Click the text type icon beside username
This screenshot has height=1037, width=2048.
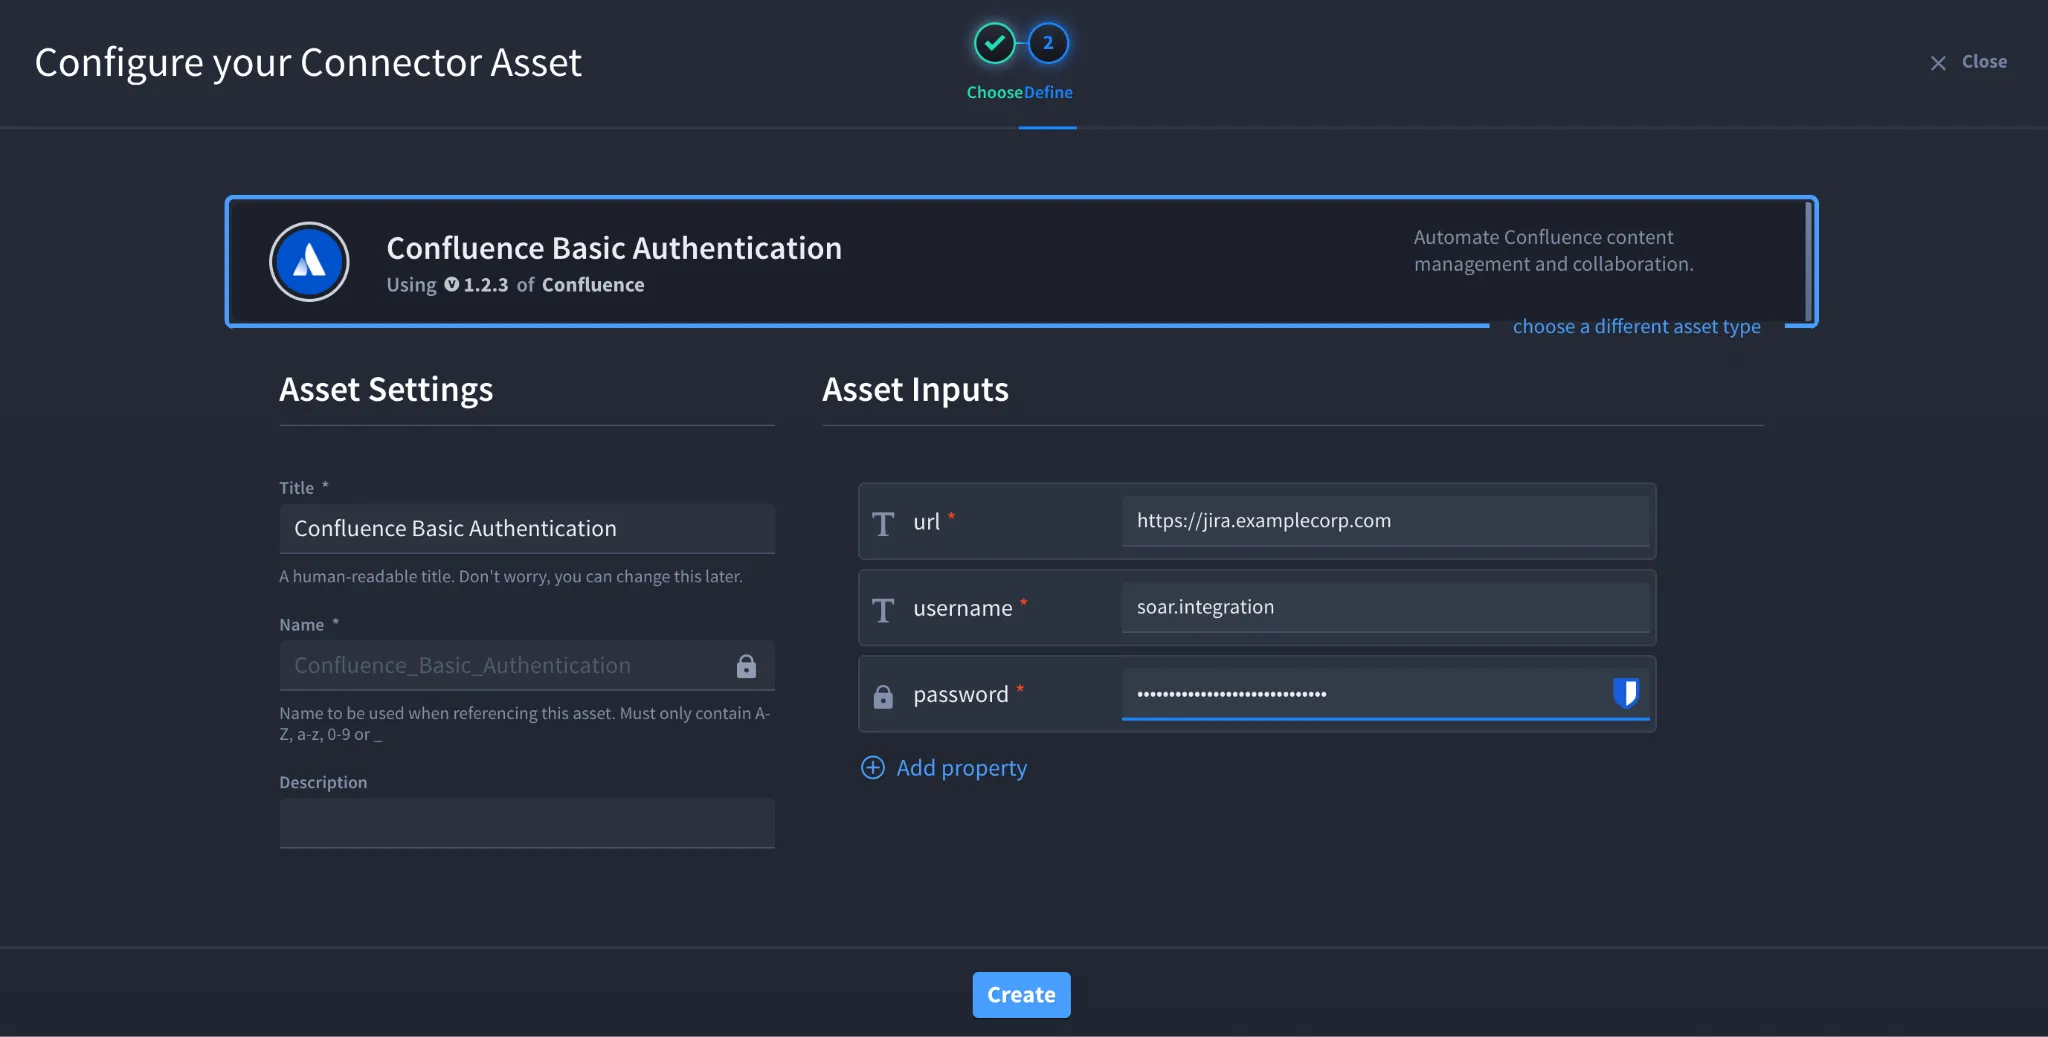pos(883,609)
